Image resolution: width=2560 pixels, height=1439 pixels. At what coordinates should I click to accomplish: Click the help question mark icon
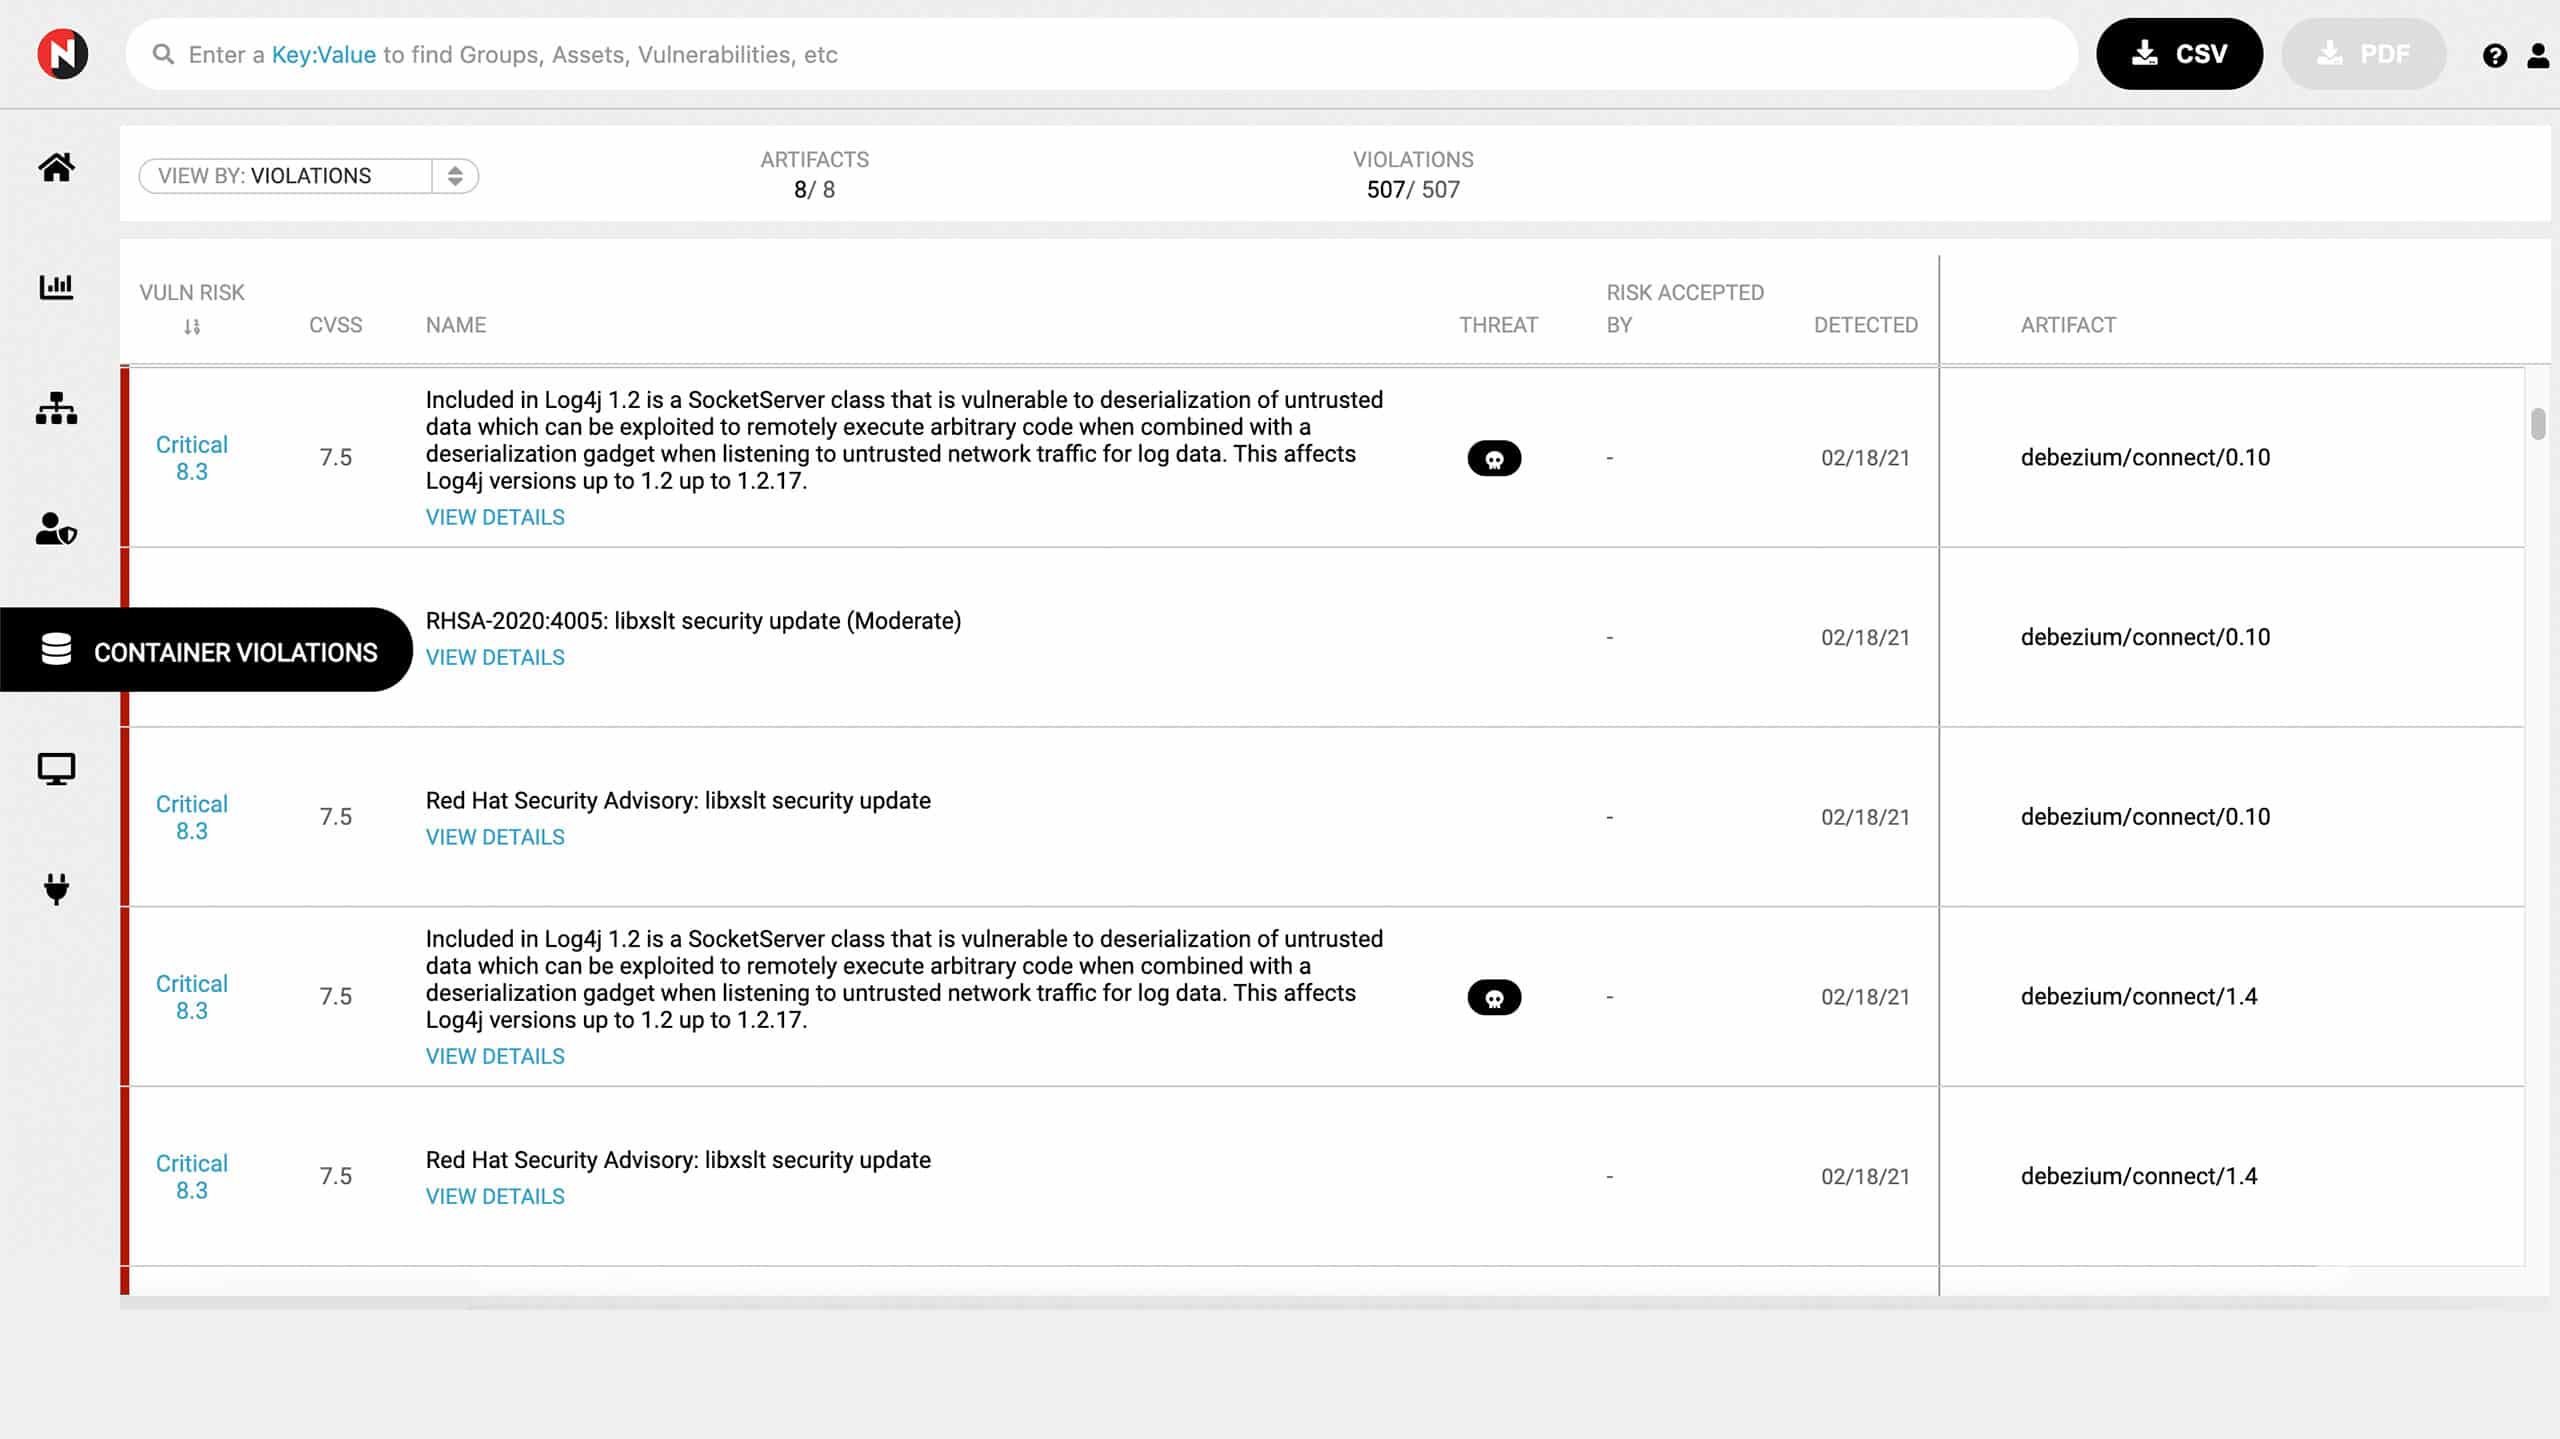point(2494,55)
